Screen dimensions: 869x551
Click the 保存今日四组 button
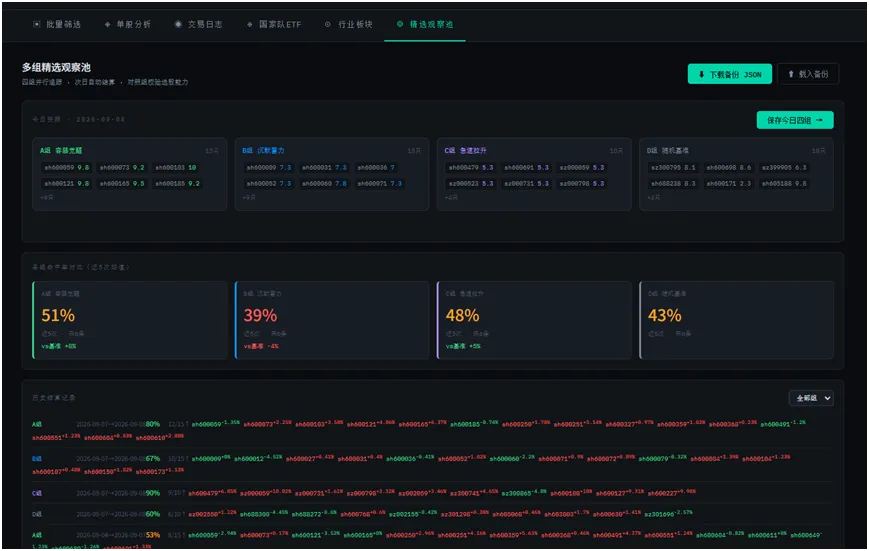(x=795, y=120)
